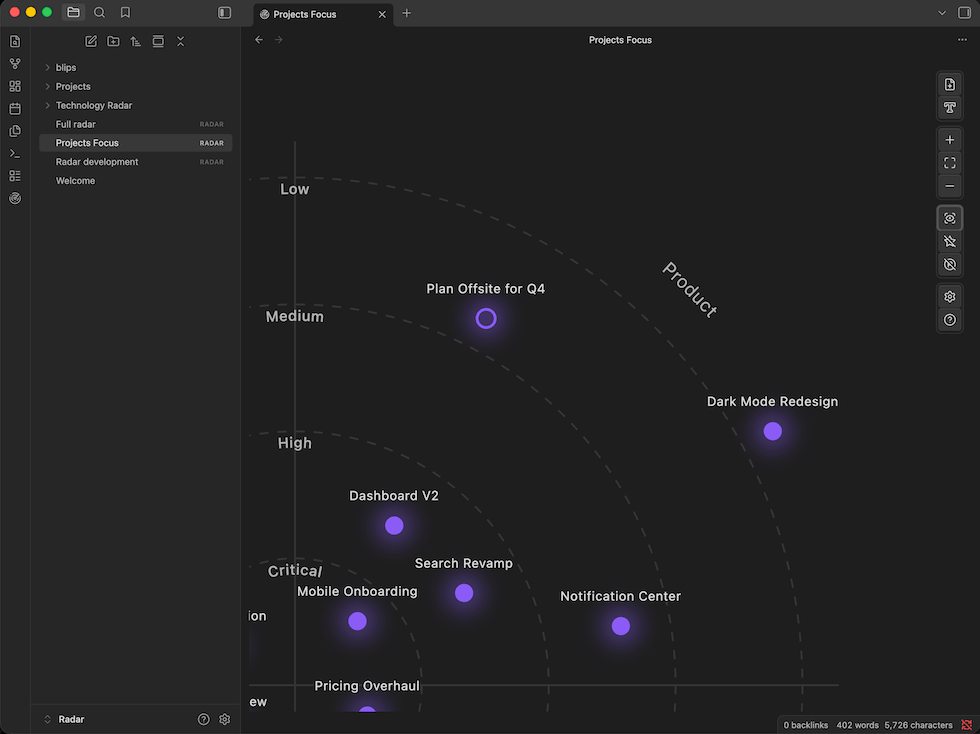The width and height of the screenshot is (980, 734).
Task: Click the Plan Offsite for Q4 blip
Action: pyautogui.click(x=486, y=318)
